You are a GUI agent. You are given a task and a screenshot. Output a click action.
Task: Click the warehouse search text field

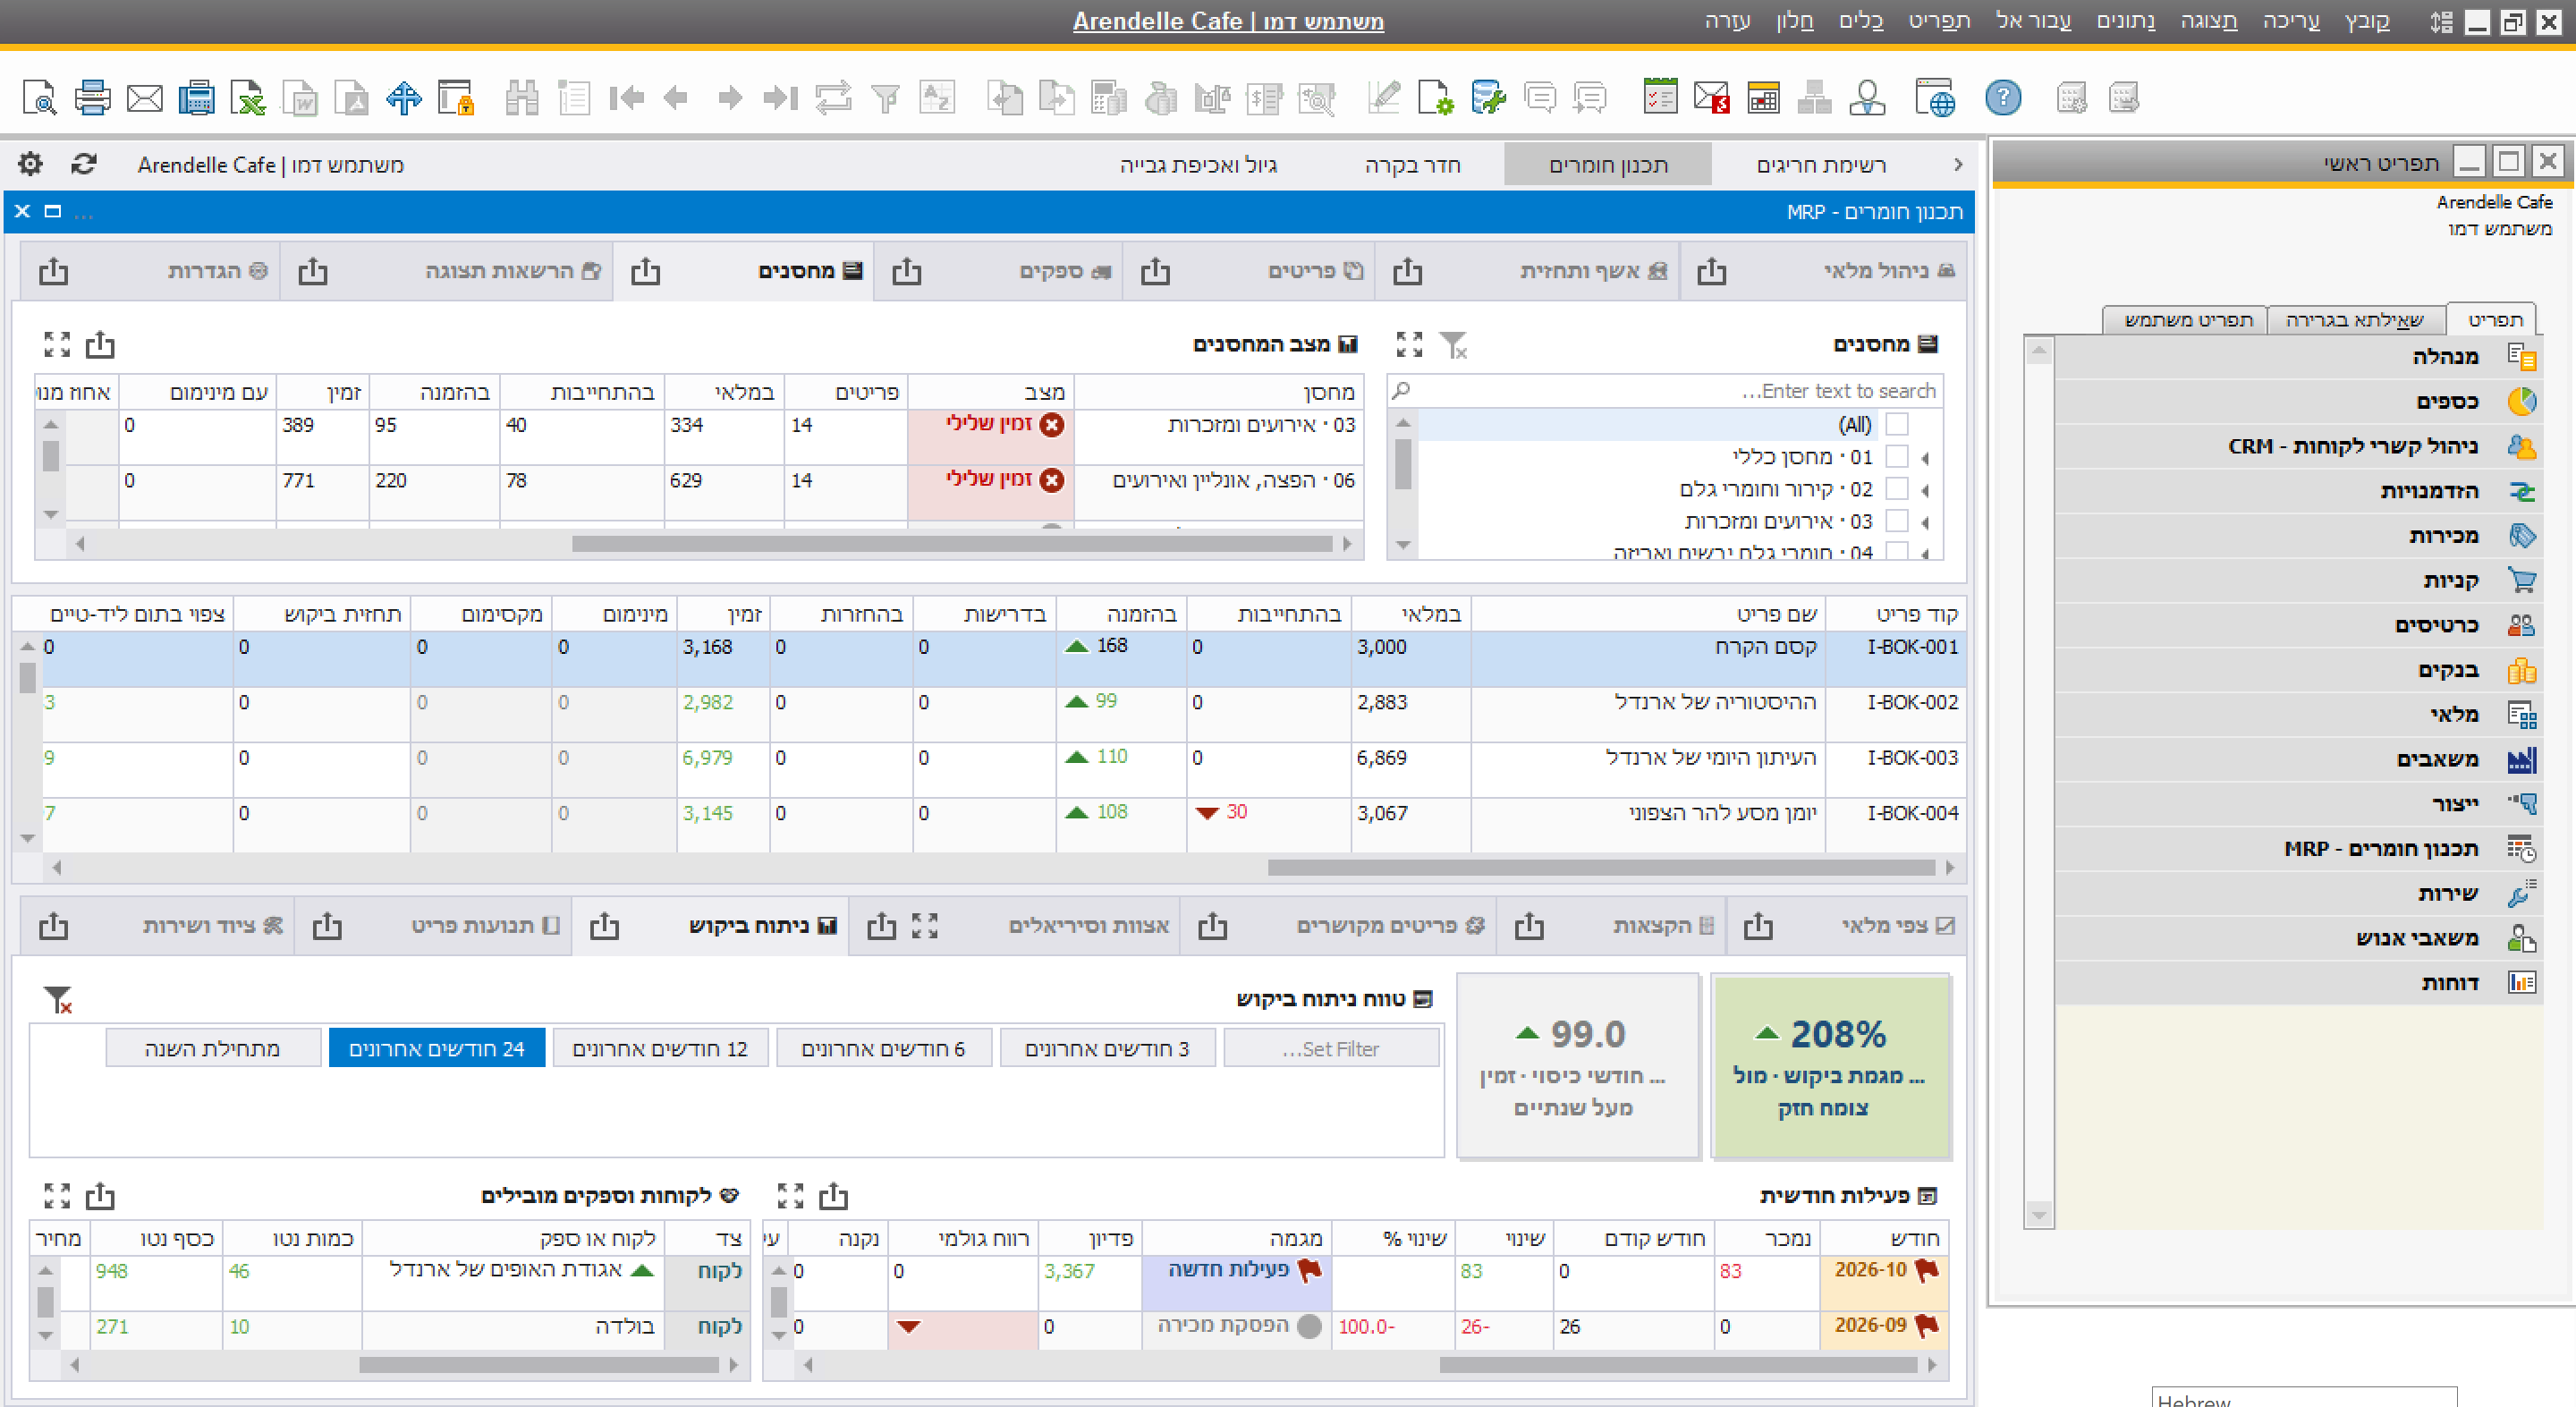1665,391
